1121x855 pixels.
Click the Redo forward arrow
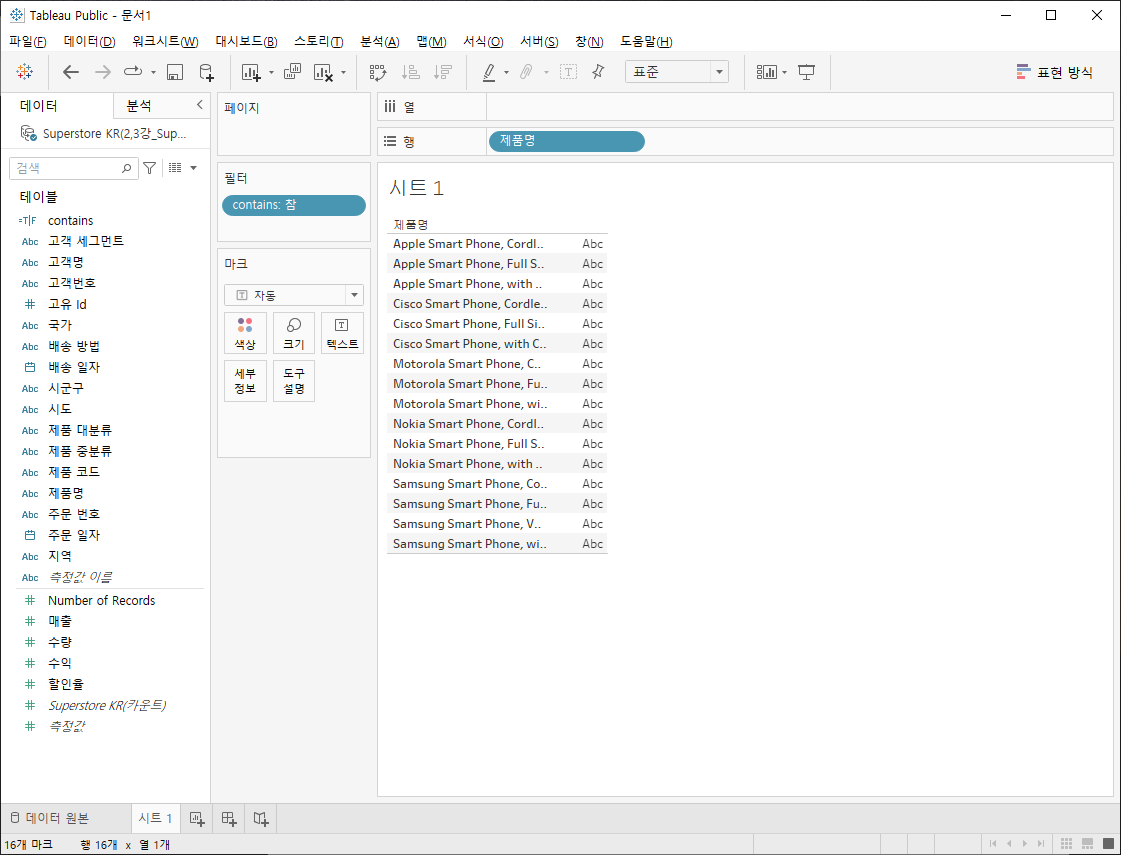(103, 71)
